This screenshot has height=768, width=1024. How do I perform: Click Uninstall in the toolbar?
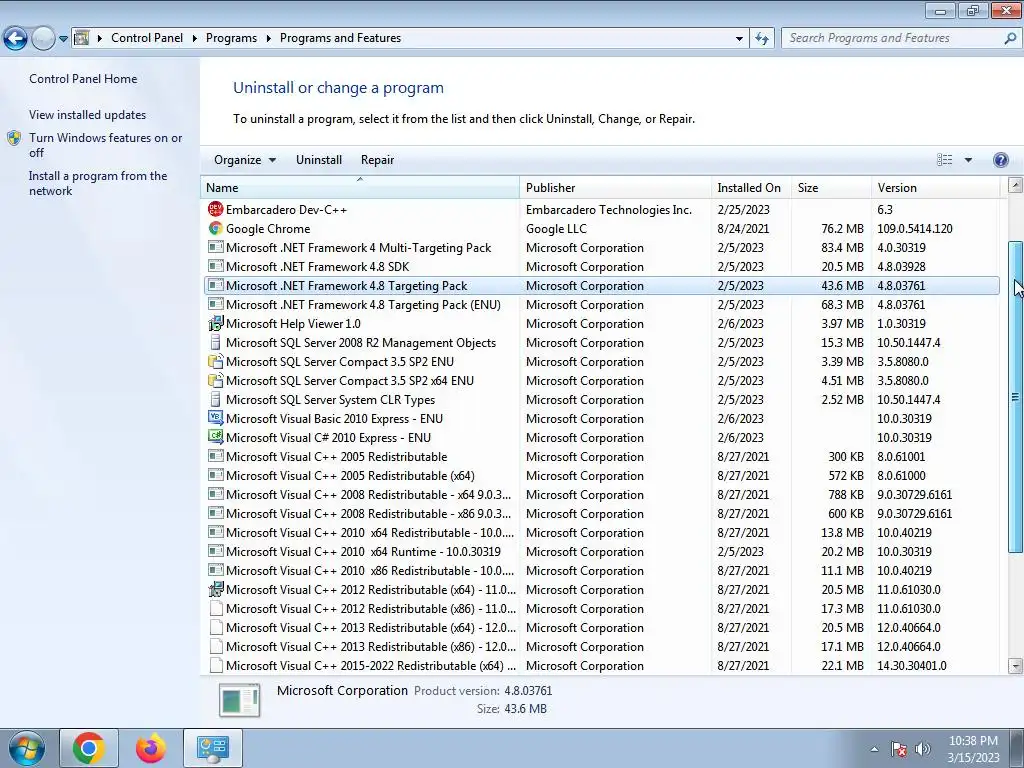[x=319, y=160]
